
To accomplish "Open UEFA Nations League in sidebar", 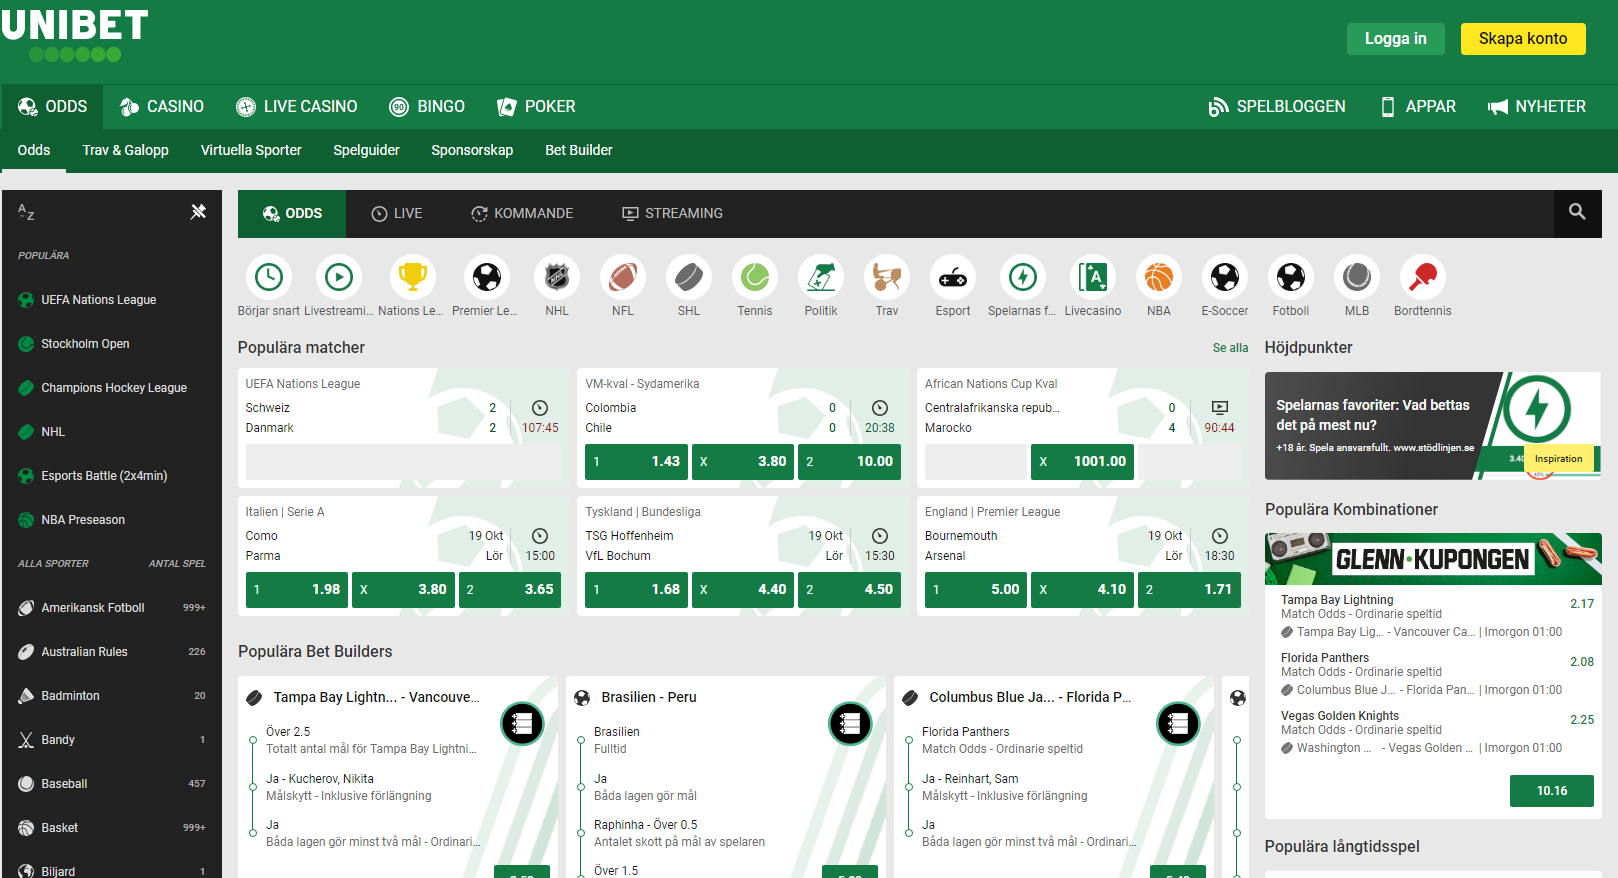I will pos(111,300).
